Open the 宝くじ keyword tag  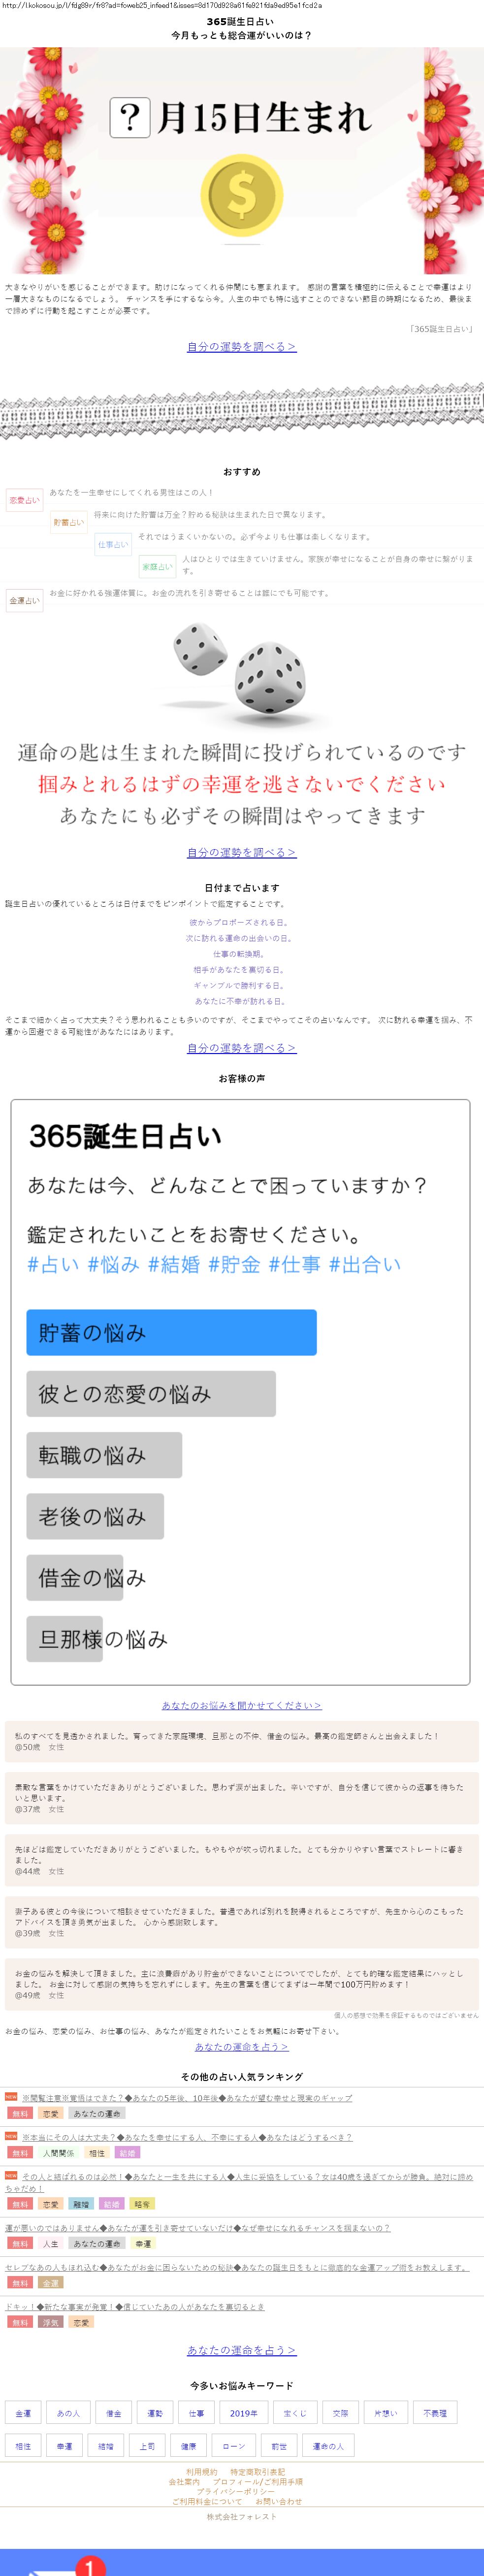(294, 2413)
